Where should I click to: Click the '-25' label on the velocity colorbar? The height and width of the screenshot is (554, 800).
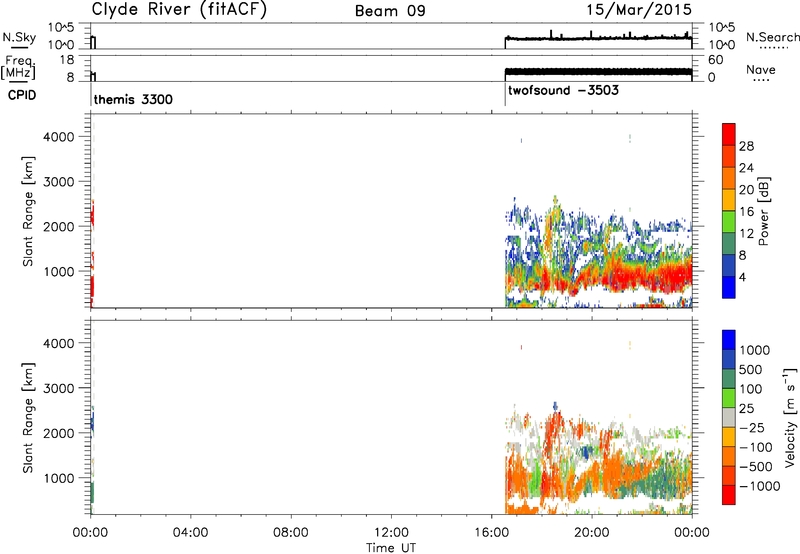751,427
